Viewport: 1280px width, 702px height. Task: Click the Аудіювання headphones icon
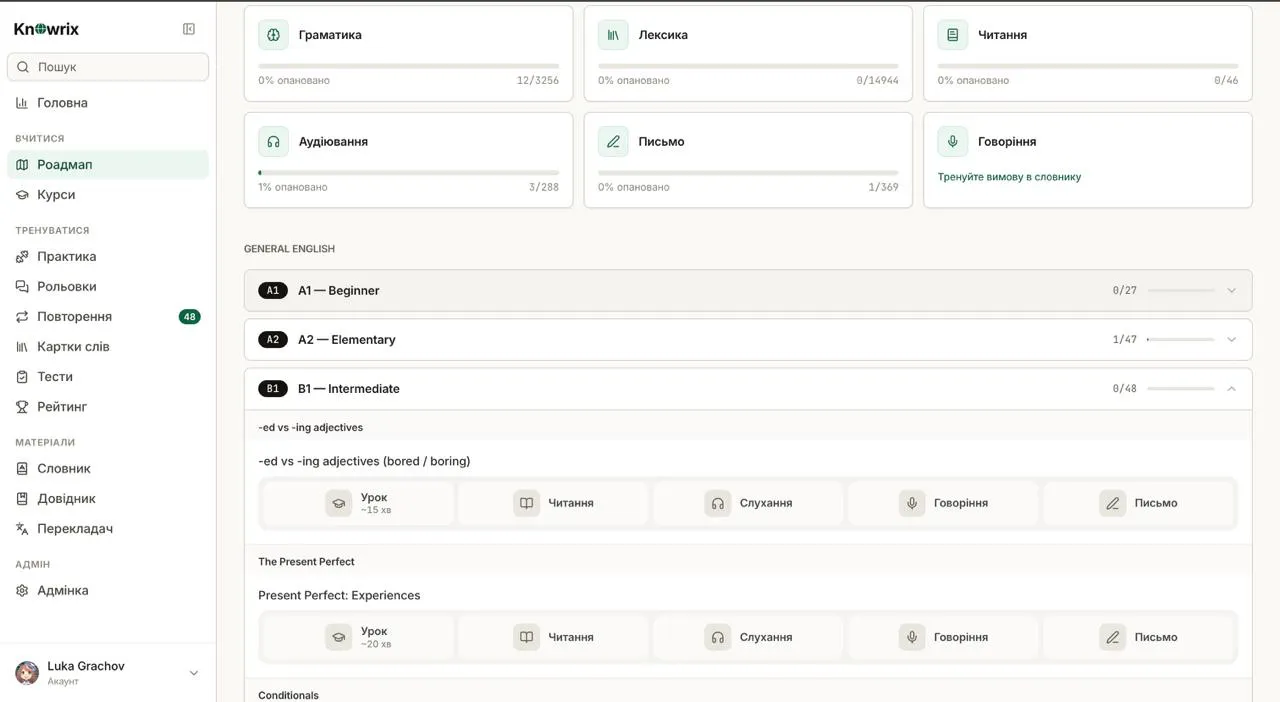(273, 142)
